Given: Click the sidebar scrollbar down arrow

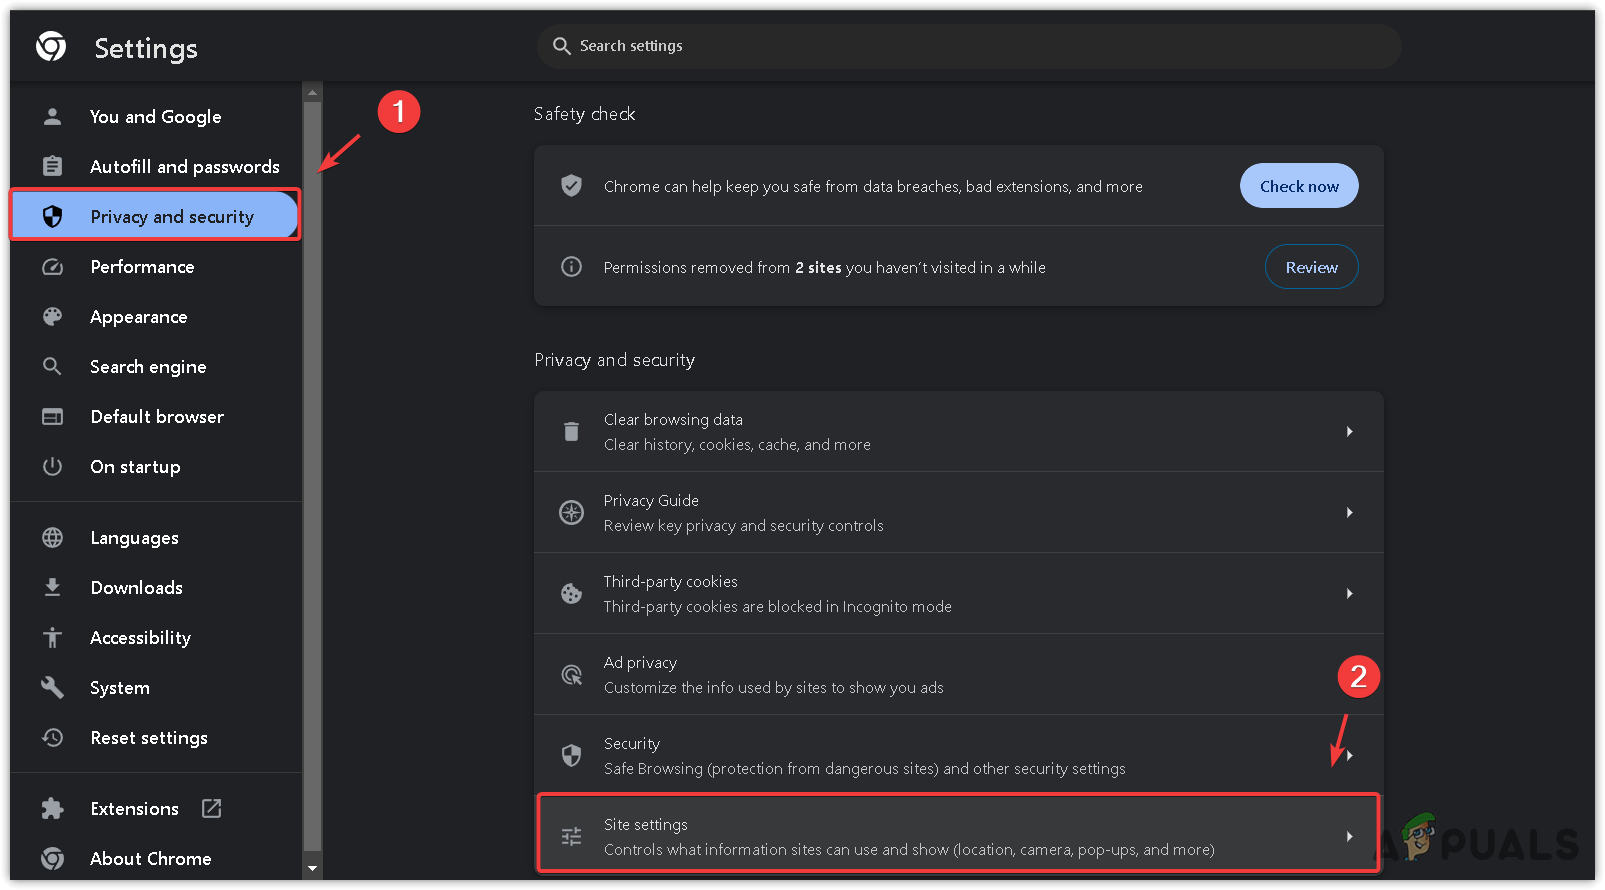Looking at the screenshot, I should [x=312, y=868].
